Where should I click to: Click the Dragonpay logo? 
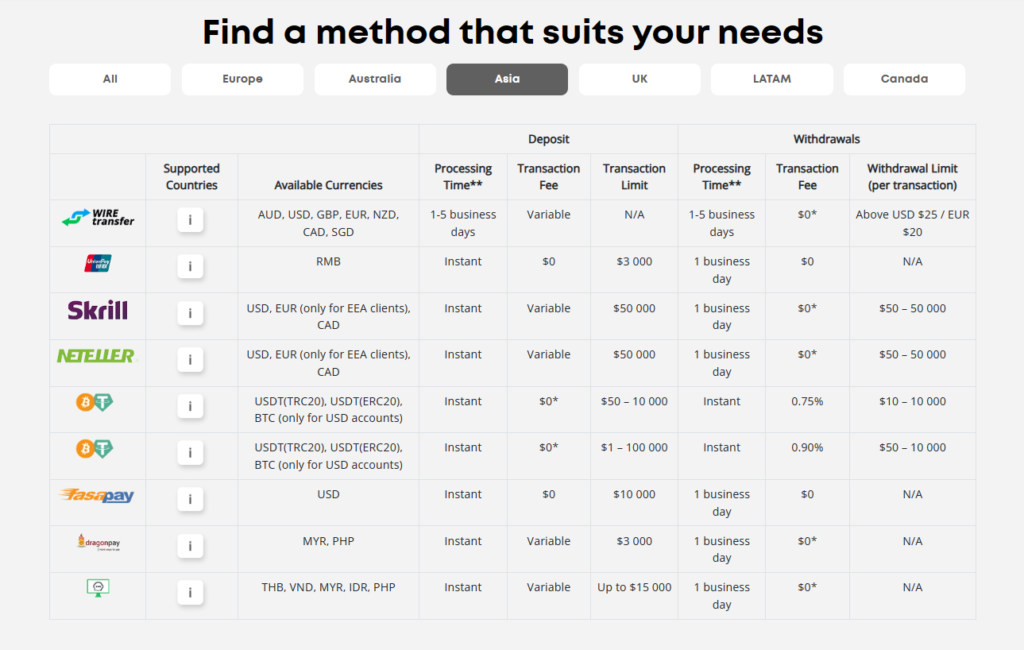point(97,542)
